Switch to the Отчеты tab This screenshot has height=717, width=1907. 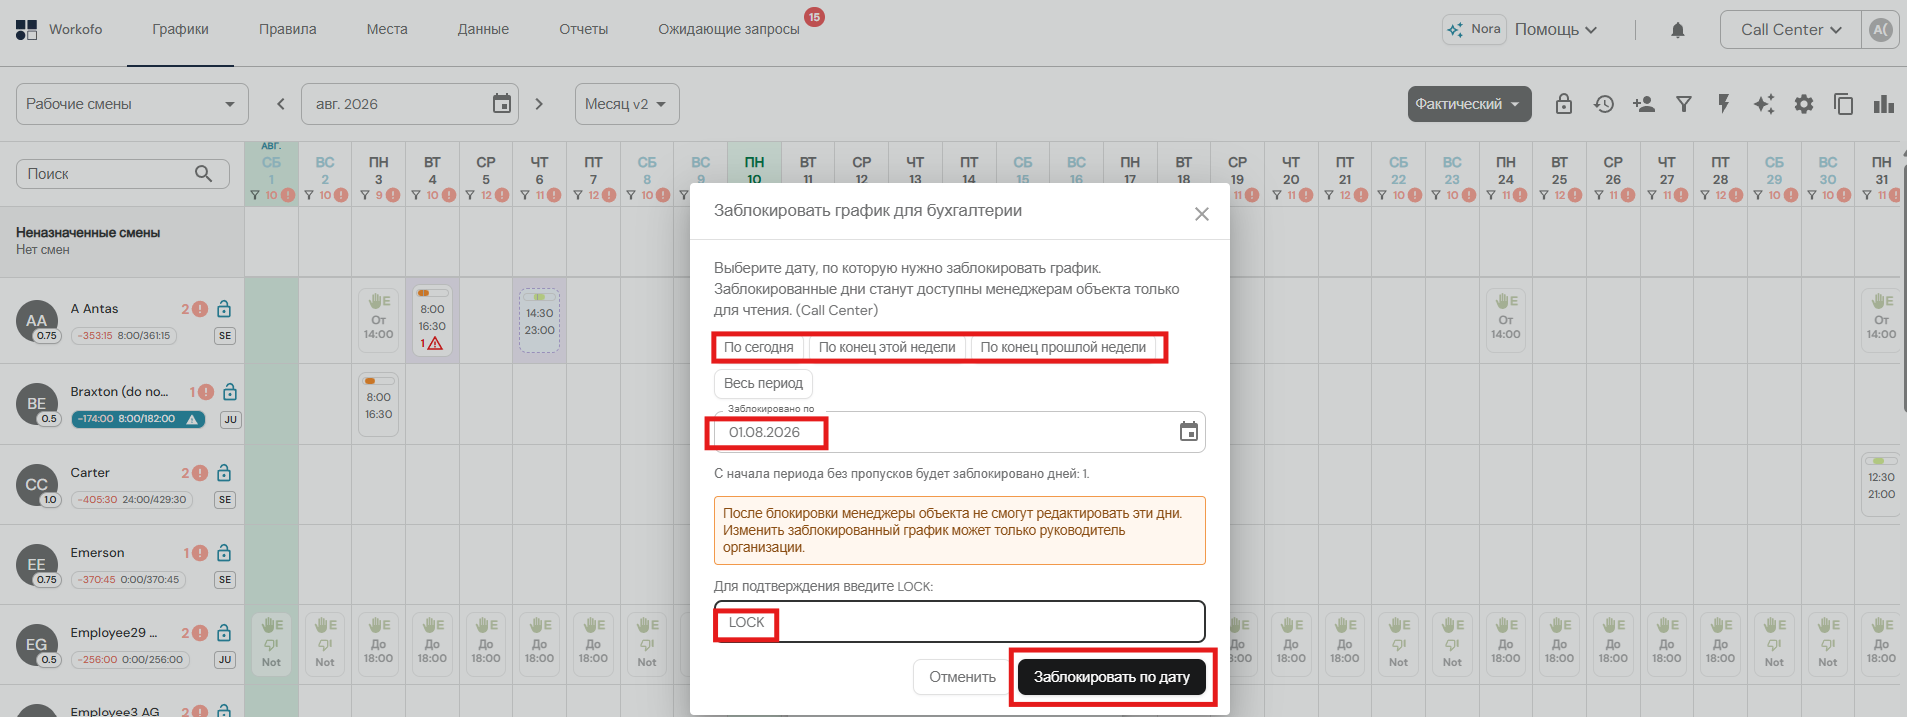(583, 30)
